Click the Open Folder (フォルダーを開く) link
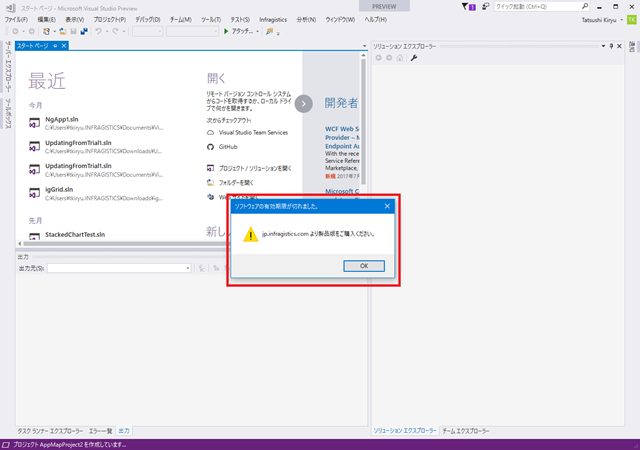 236,183
